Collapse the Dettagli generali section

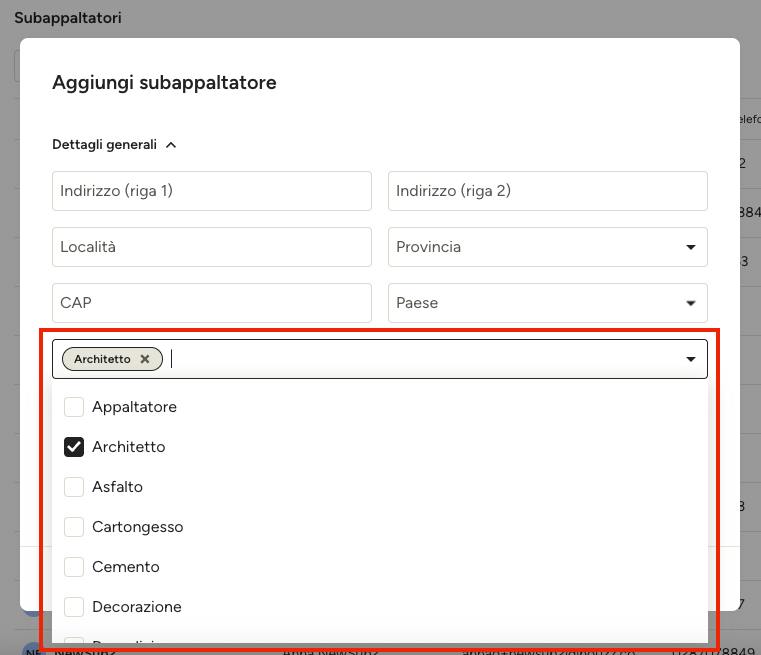171,145
